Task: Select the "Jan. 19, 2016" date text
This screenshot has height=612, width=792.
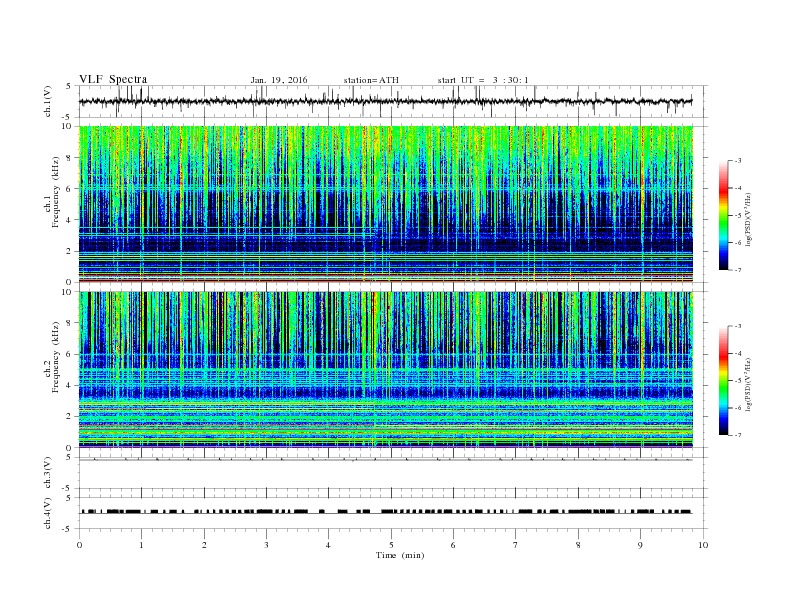Action: pyautogui.click(x=279, y=80)
